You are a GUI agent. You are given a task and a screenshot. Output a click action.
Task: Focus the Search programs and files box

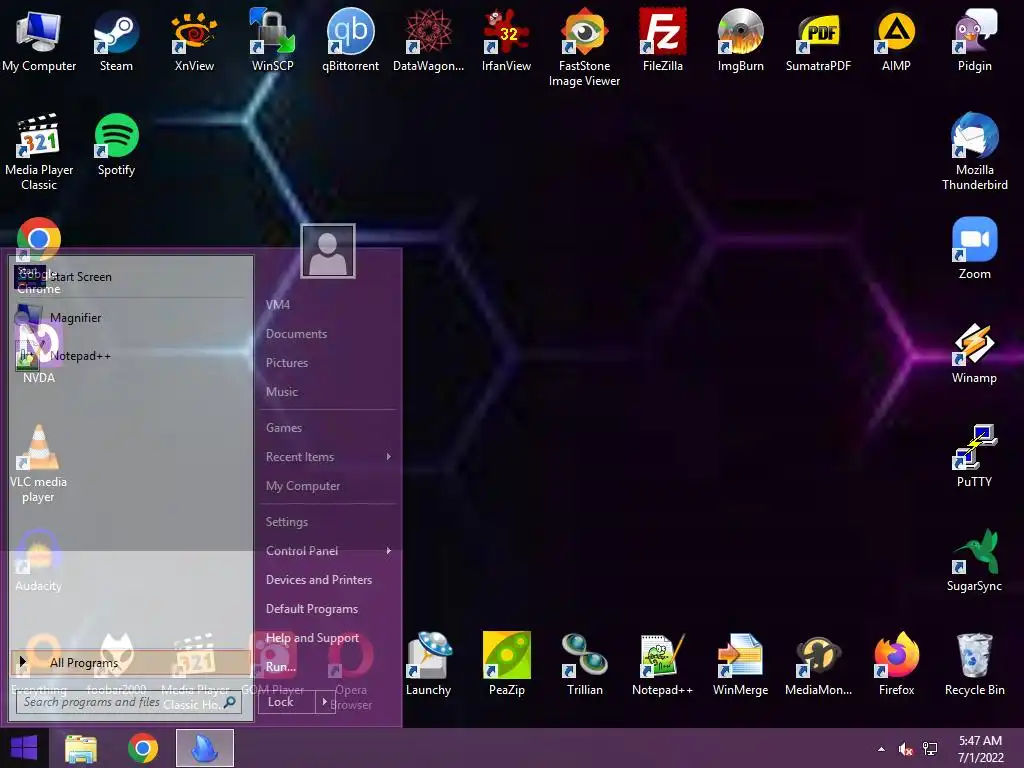(x=129, y=702)
